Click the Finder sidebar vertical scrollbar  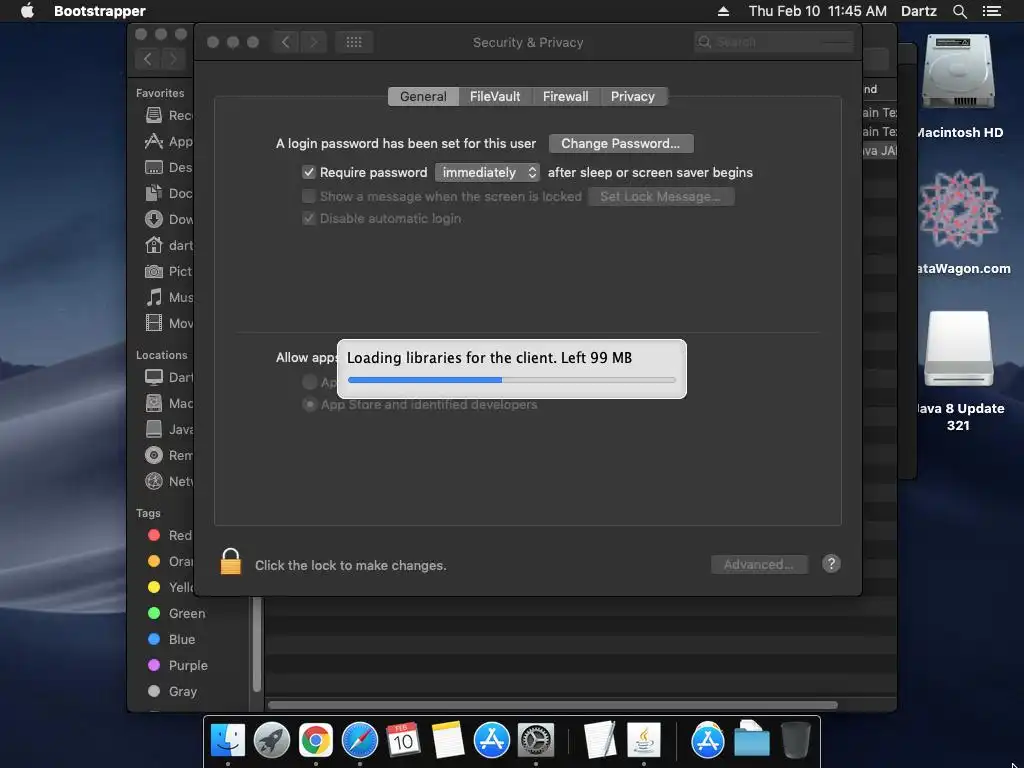(x=257, y=644)
